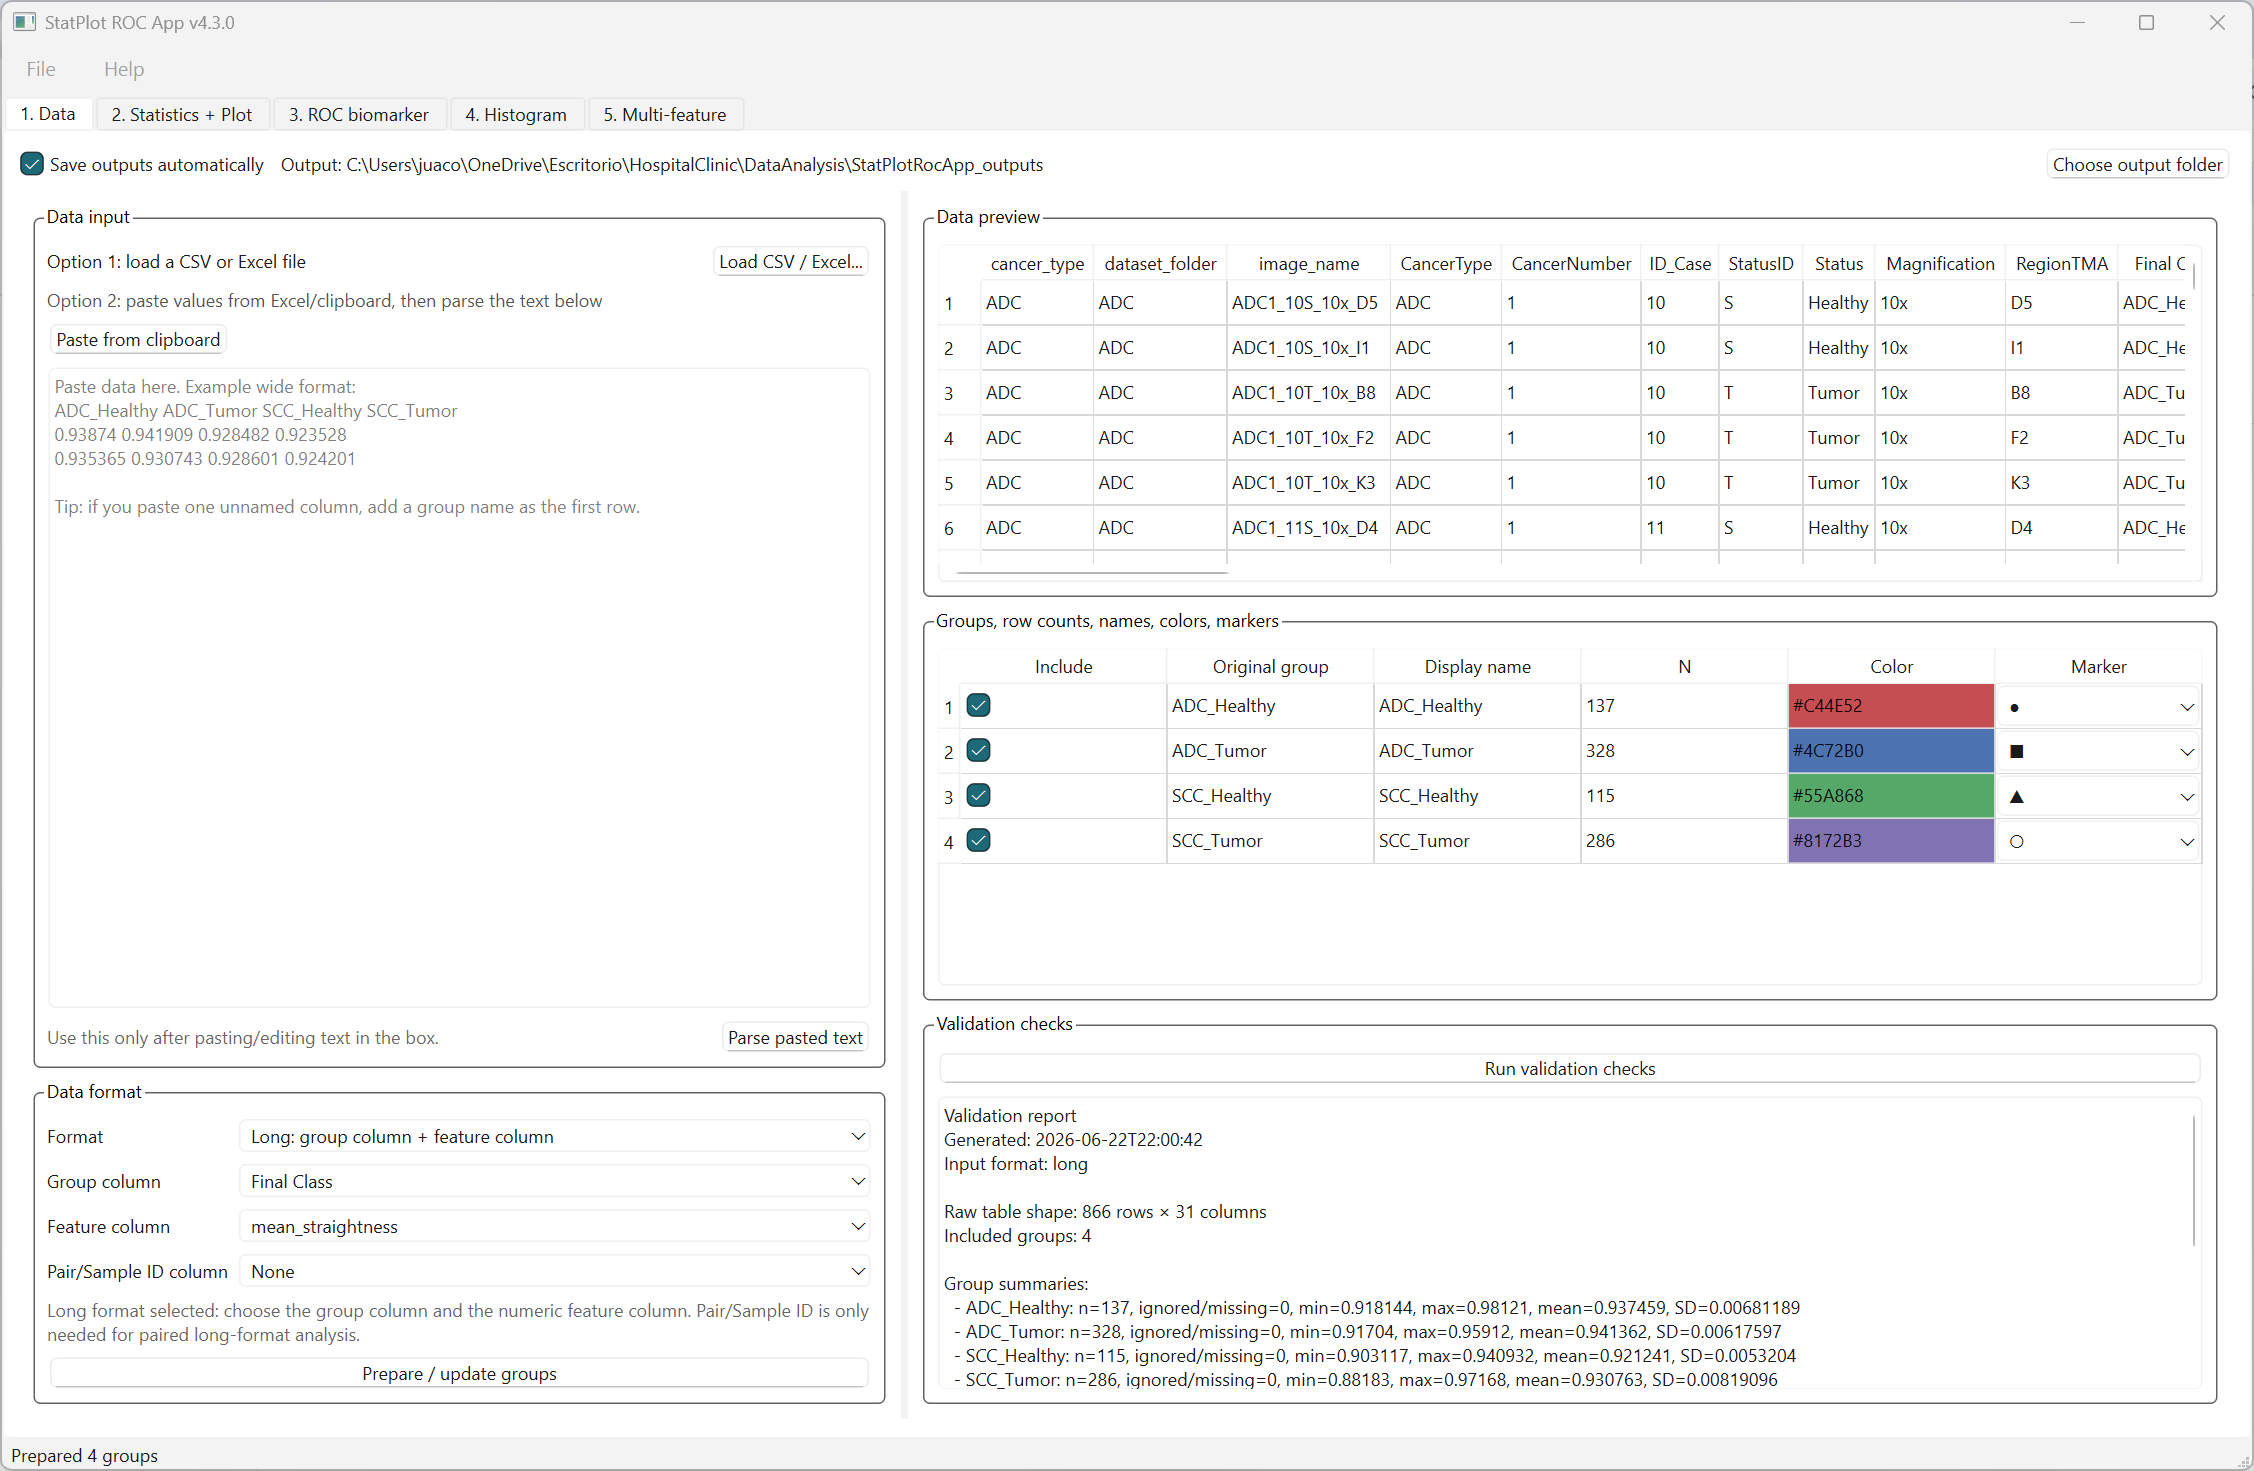Screen dimensions: 2254x1471
Task: Click the Data preview horizontal scrollbar
Action: click(x=1092, y=573)
